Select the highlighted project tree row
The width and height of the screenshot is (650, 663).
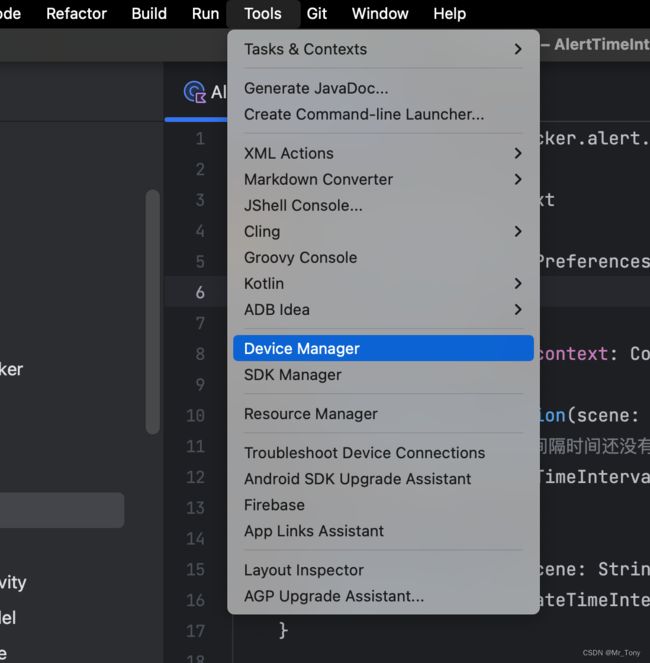62,510
